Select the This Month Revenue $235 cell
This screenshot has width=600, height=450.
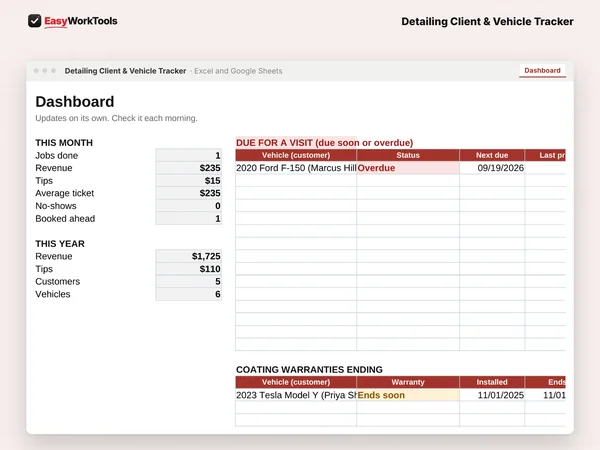coord(189,168)
